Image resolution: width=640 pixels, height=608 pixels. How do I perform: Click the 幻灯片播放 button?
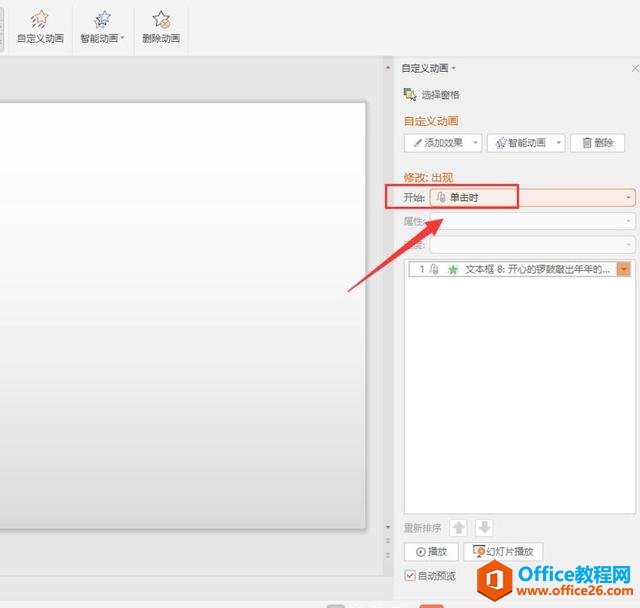coord(503,552)
